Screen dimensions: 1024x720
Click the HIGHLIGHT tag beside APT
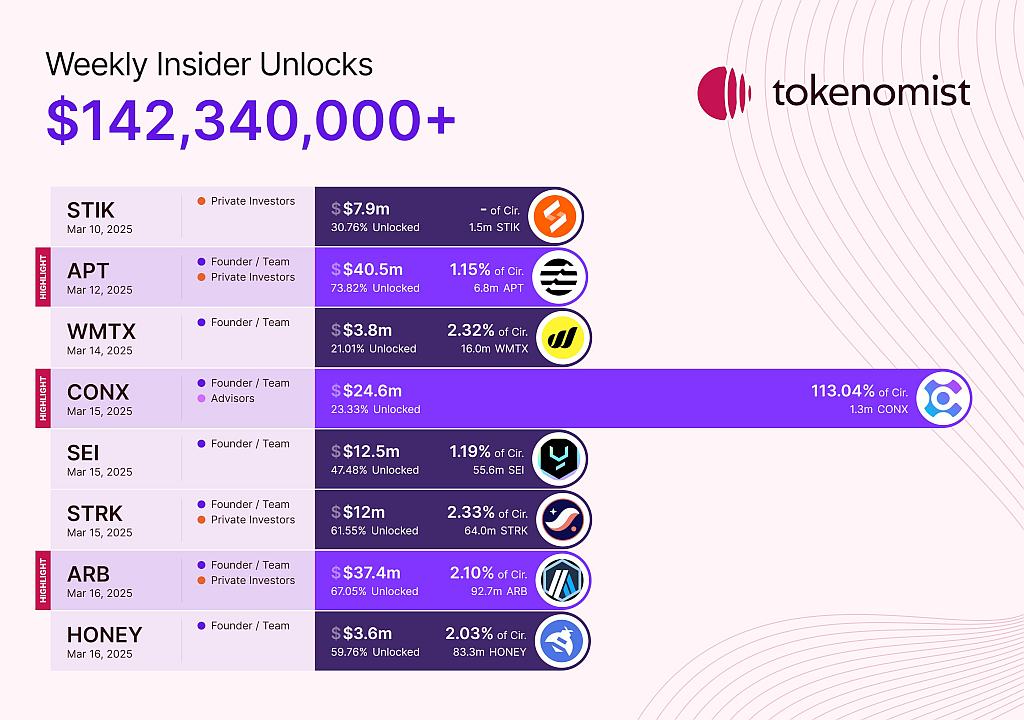43,277
